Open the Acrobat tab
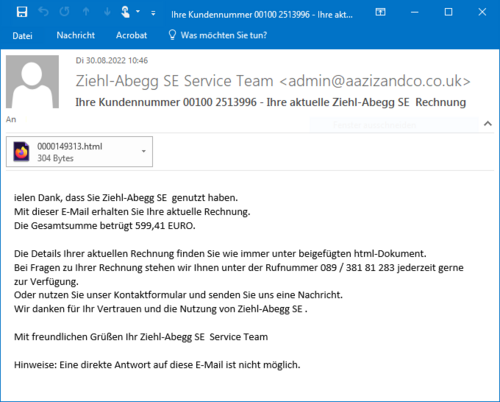The height and width of the screenshot is (402, 500). point(131,35)
